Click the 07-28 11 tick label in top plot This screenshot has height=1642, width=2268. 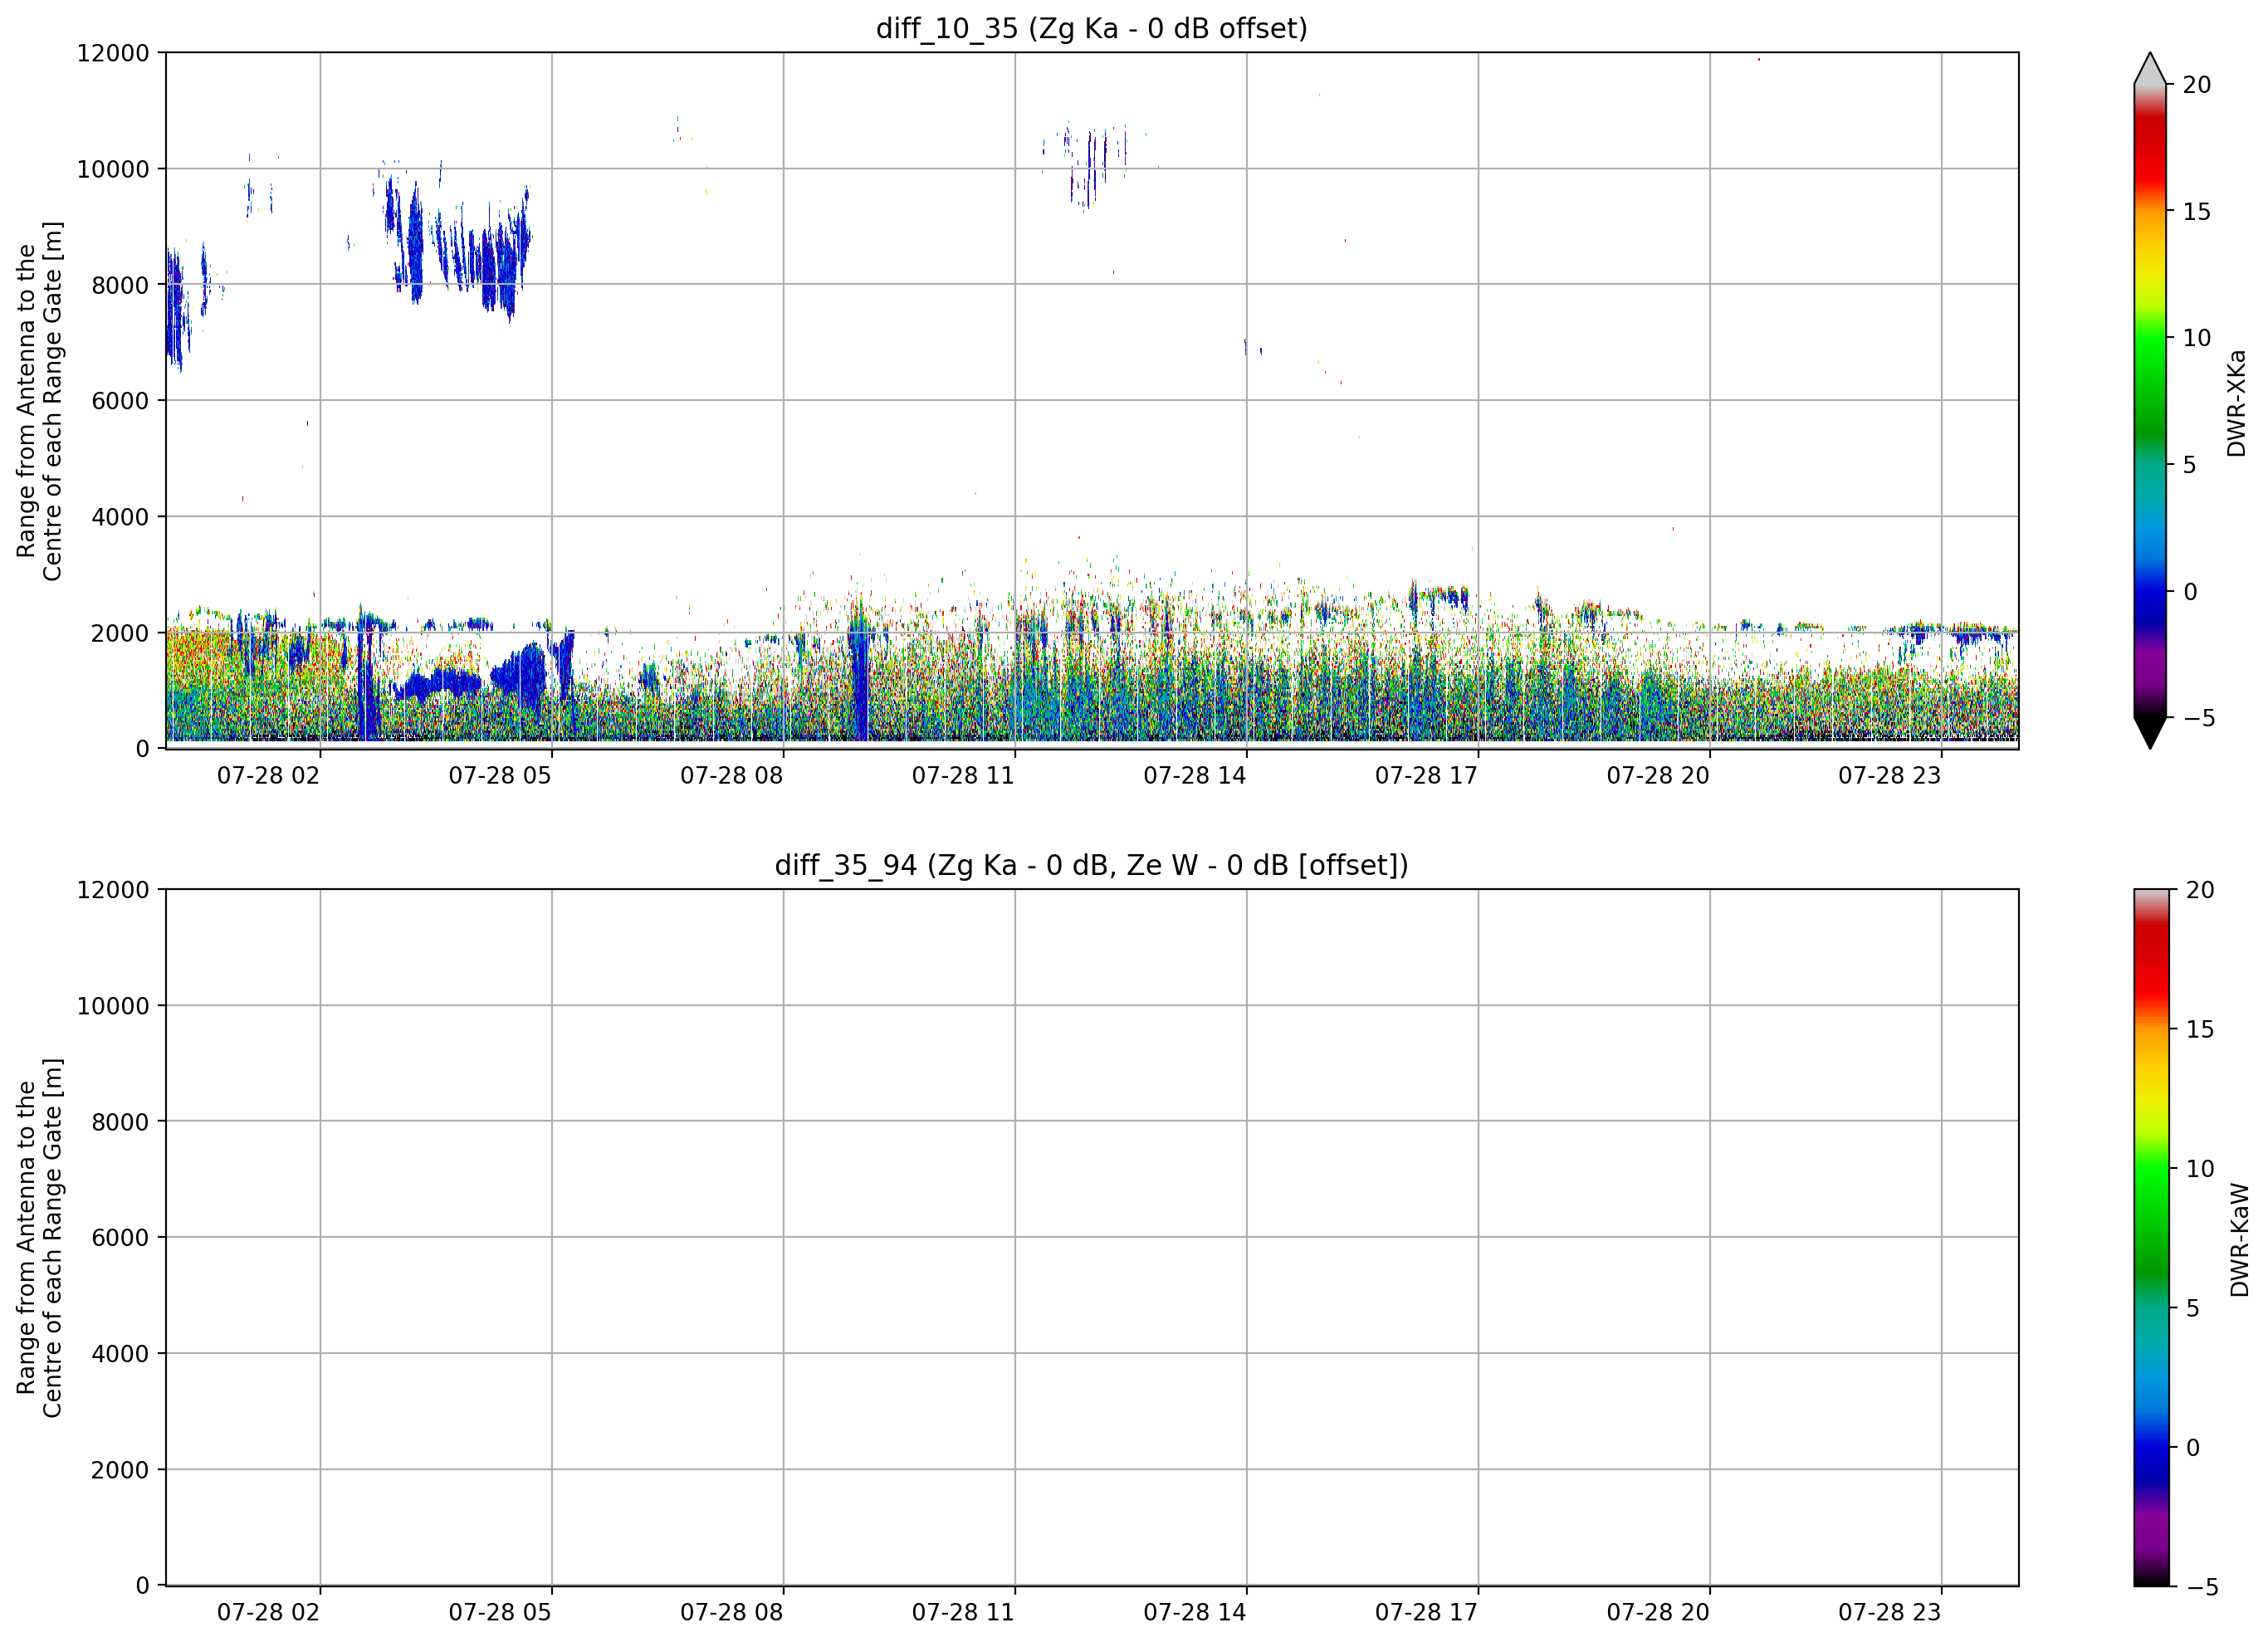click(x=963, y=776)
